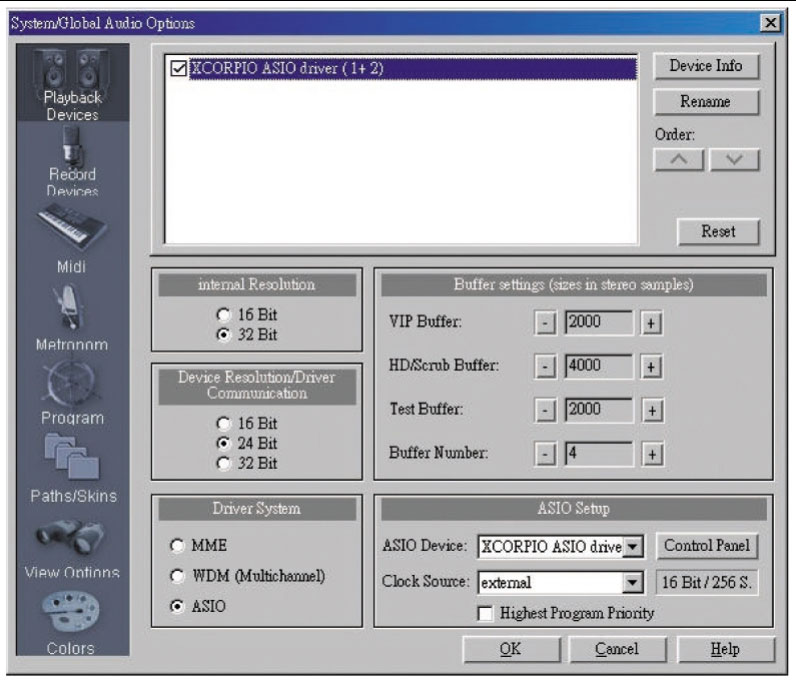Rename the selected device

[x=706, y=102]
